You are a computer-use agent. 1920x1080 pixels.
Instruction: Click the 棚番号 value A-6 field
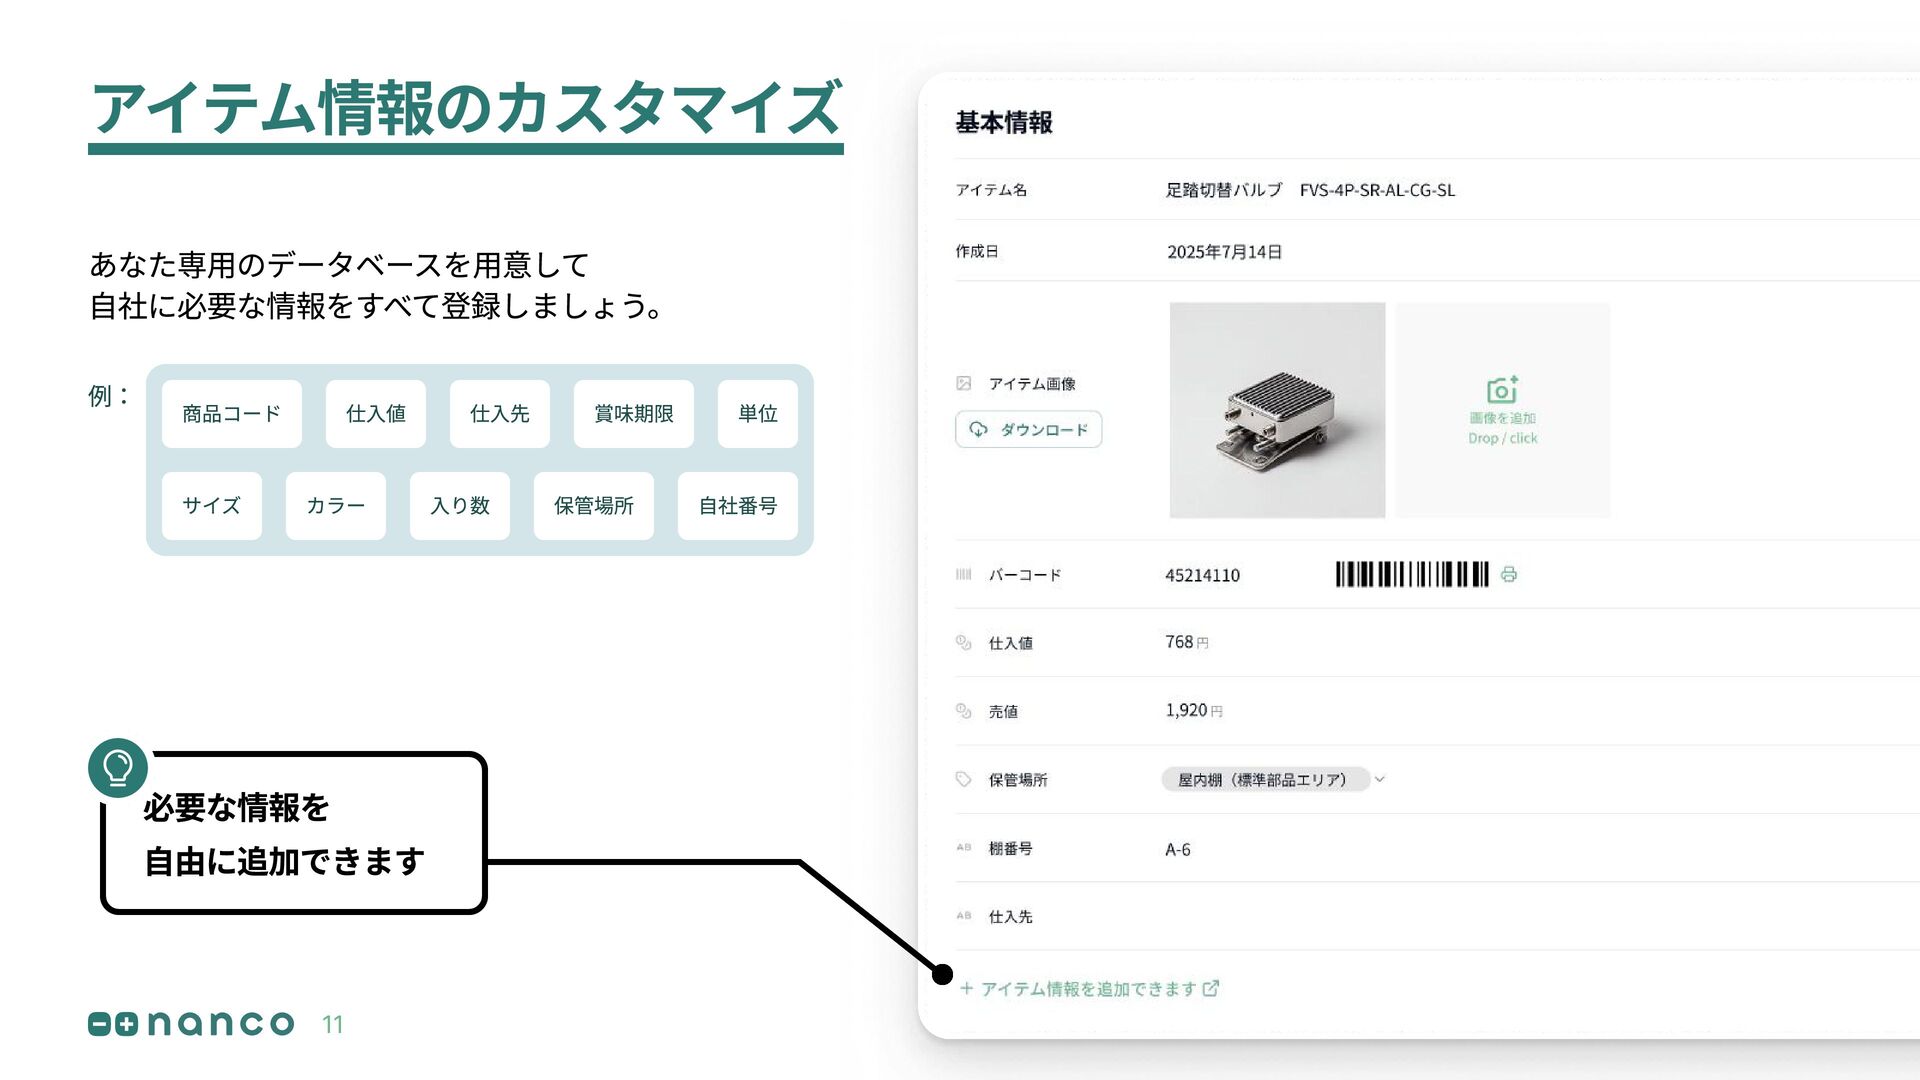(x=1178, y=849)
